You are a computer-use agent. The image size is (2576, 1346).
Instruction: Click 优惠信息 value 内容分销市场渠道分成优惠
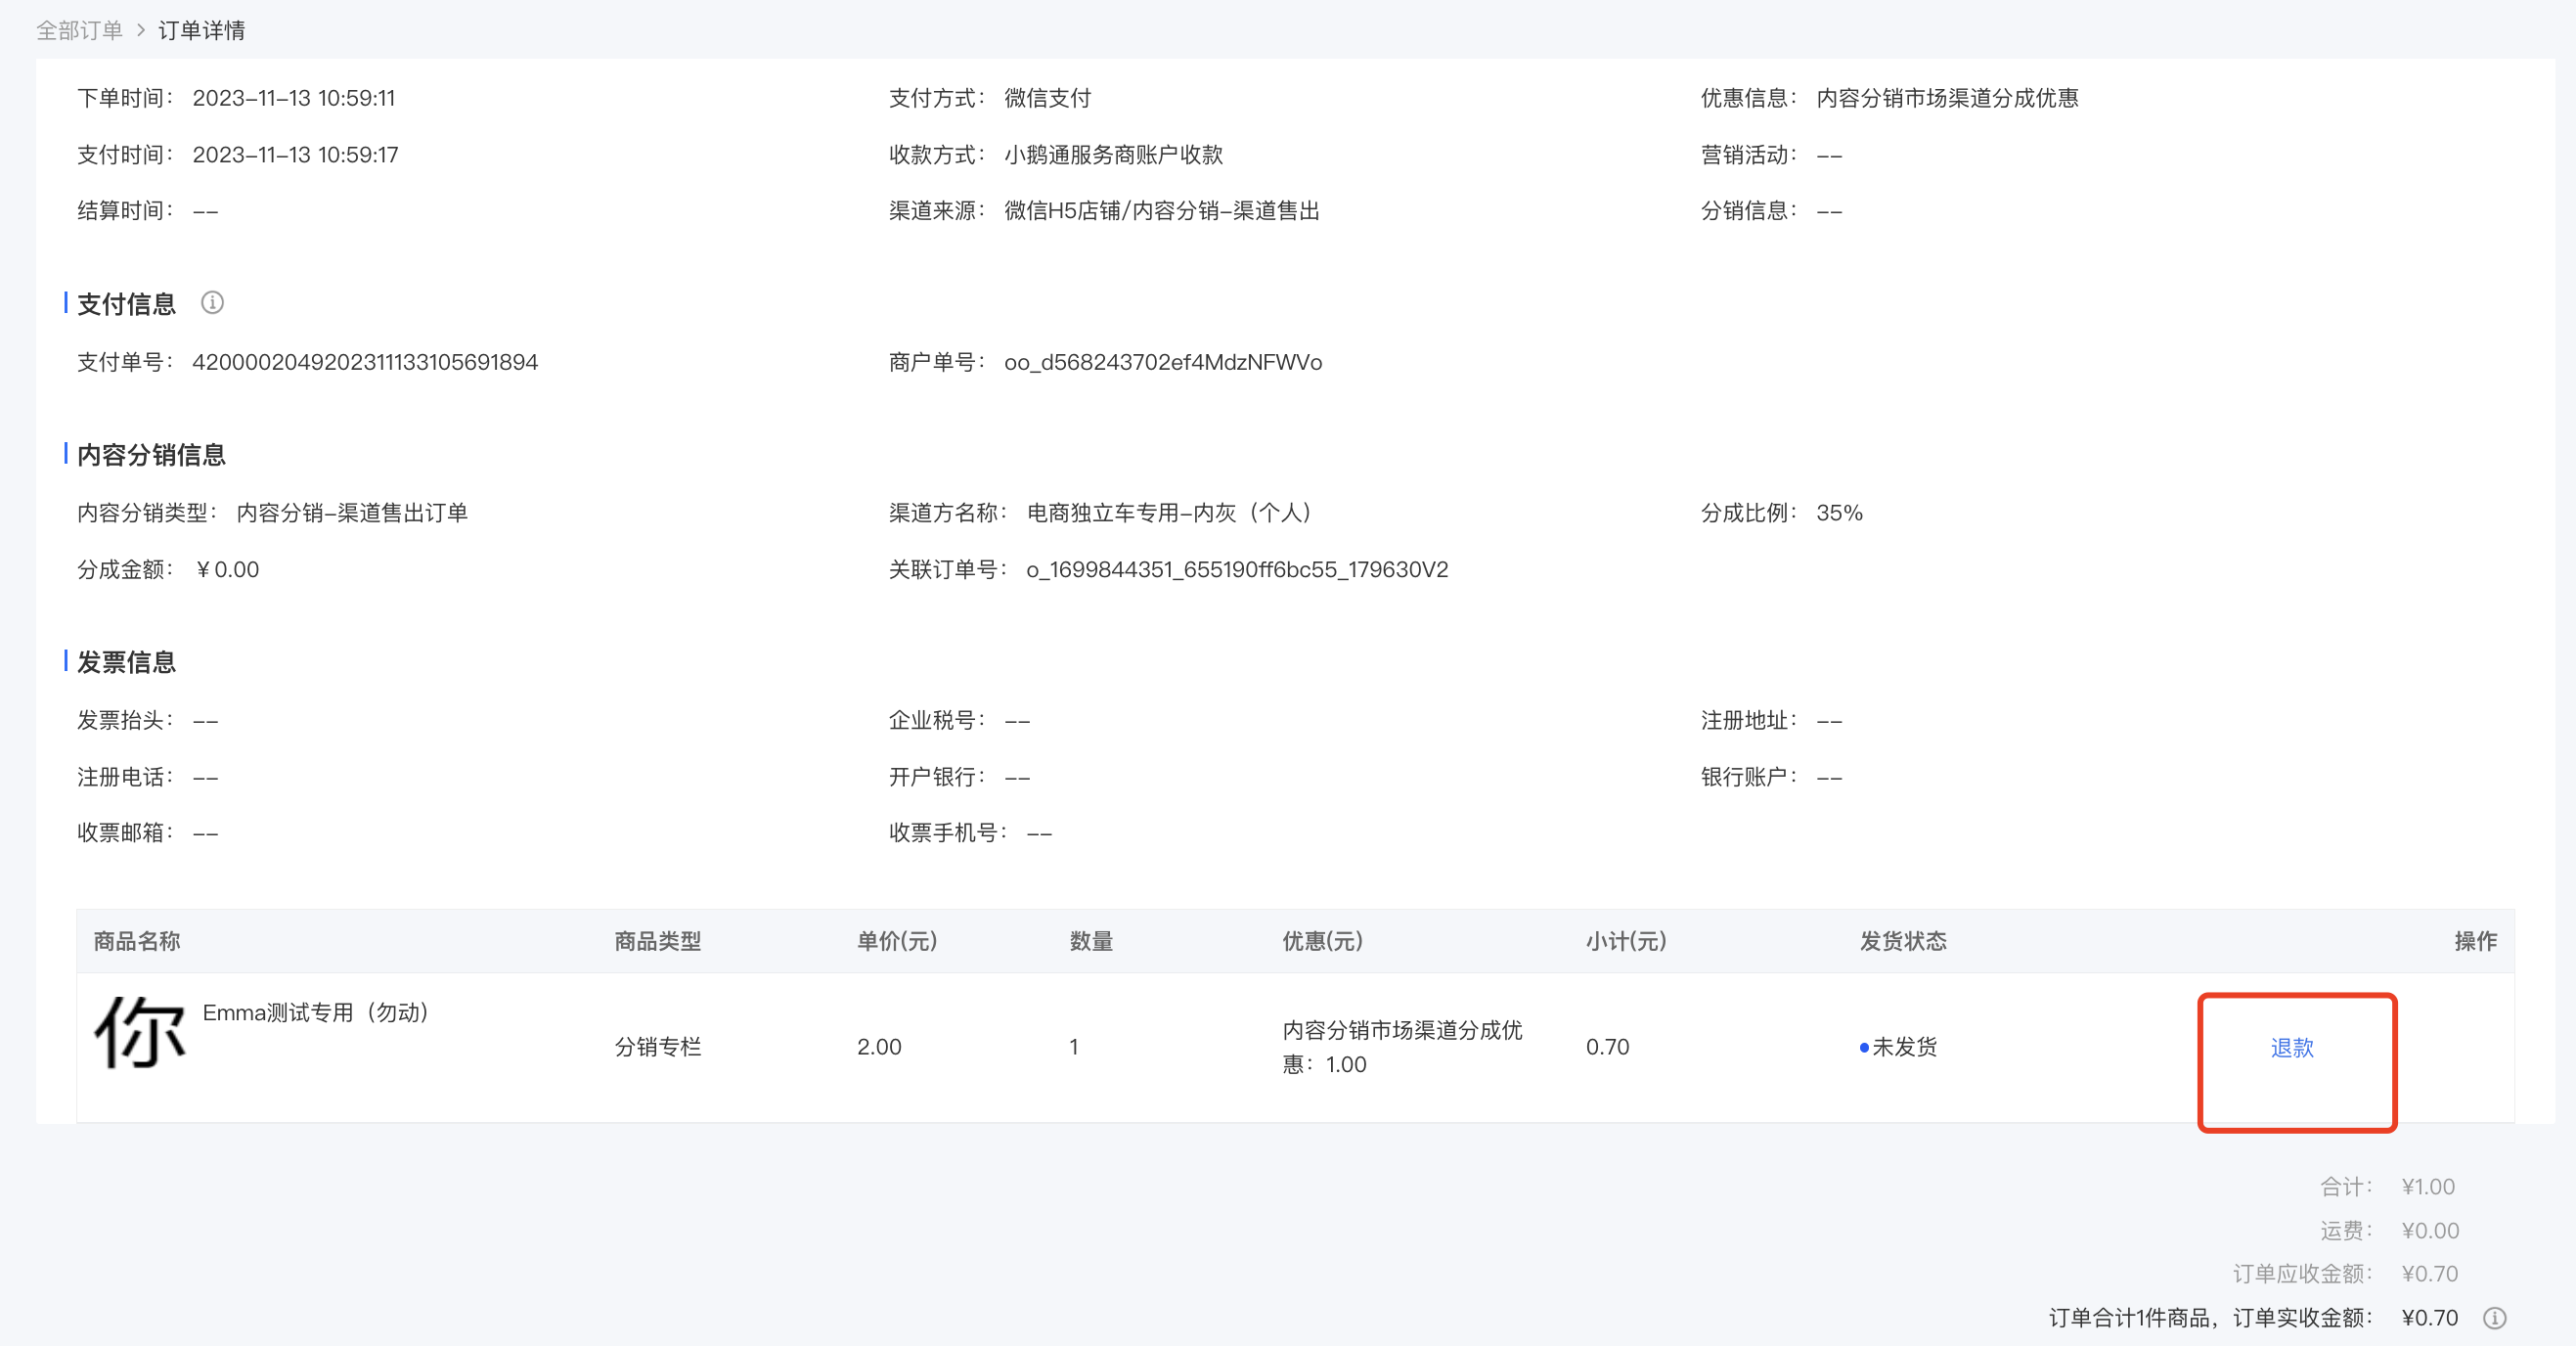point(1947,98)
